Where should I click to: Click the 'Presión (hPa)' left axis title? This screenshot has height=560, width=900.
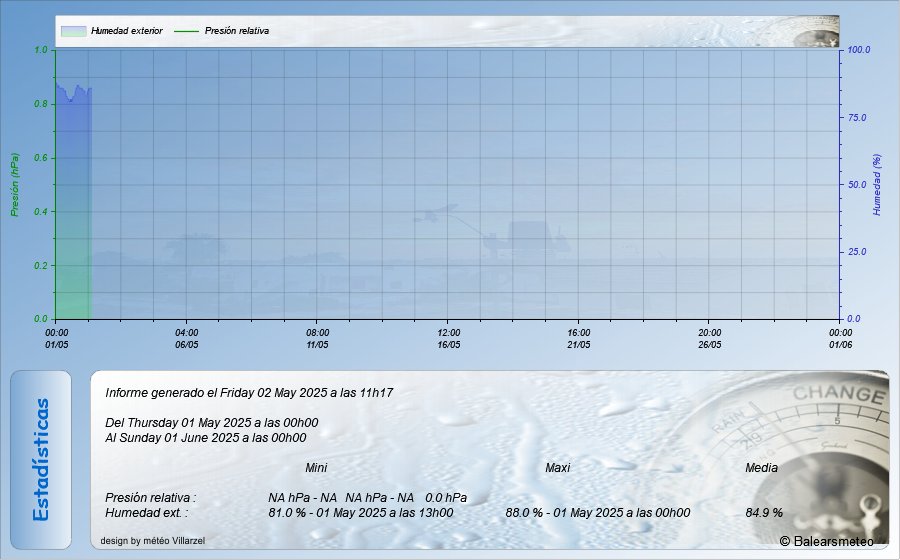15,184
